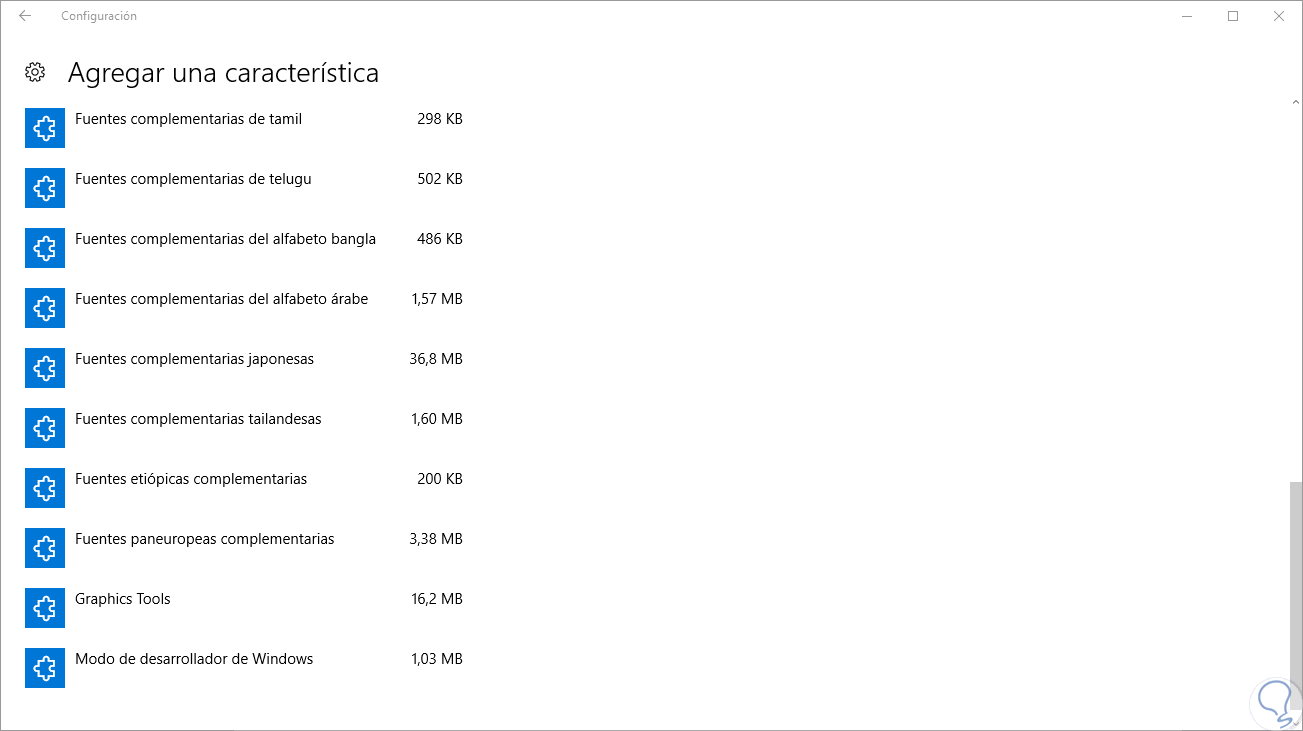Viewport: 1303px width, 731px height.
Task: Select the Modo de desarrollador icon
Action: pyautogui.click(x=45, y=669)
